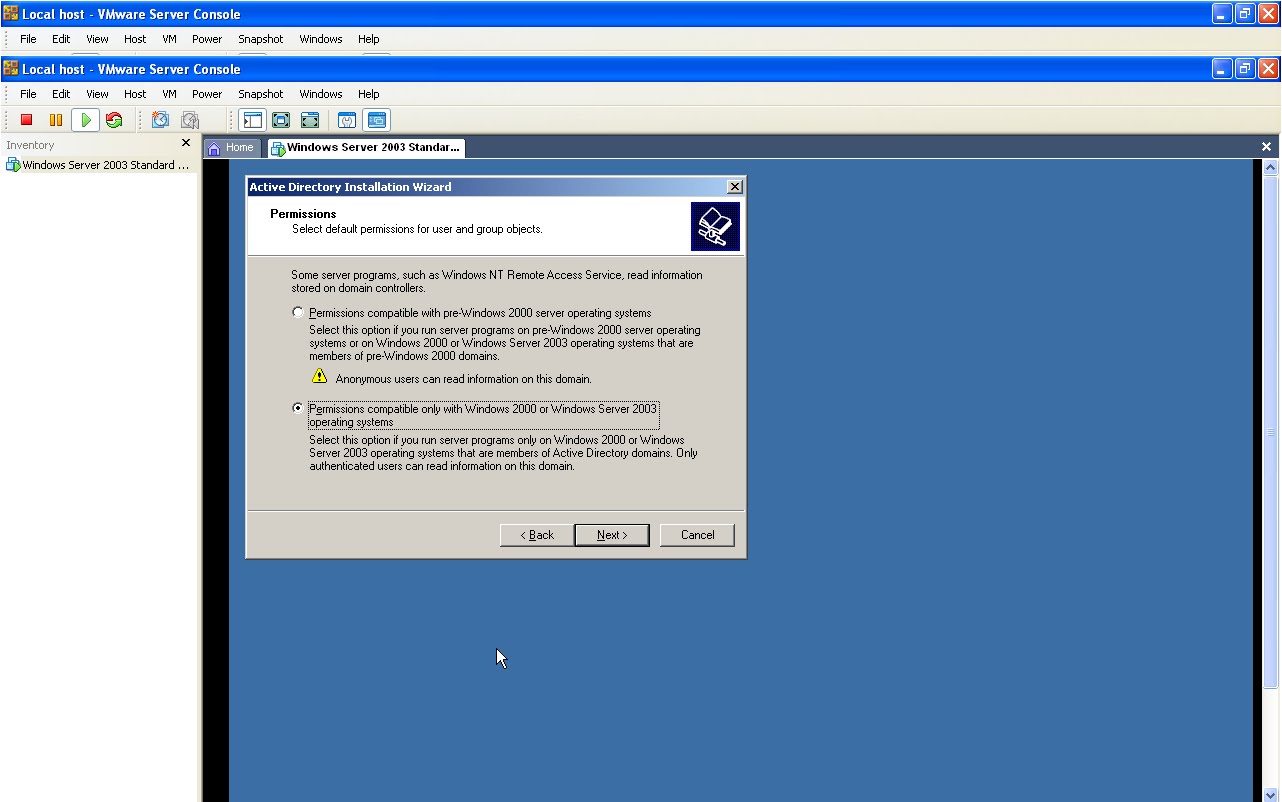Click the Home tab's house icon

click(214, 148)
